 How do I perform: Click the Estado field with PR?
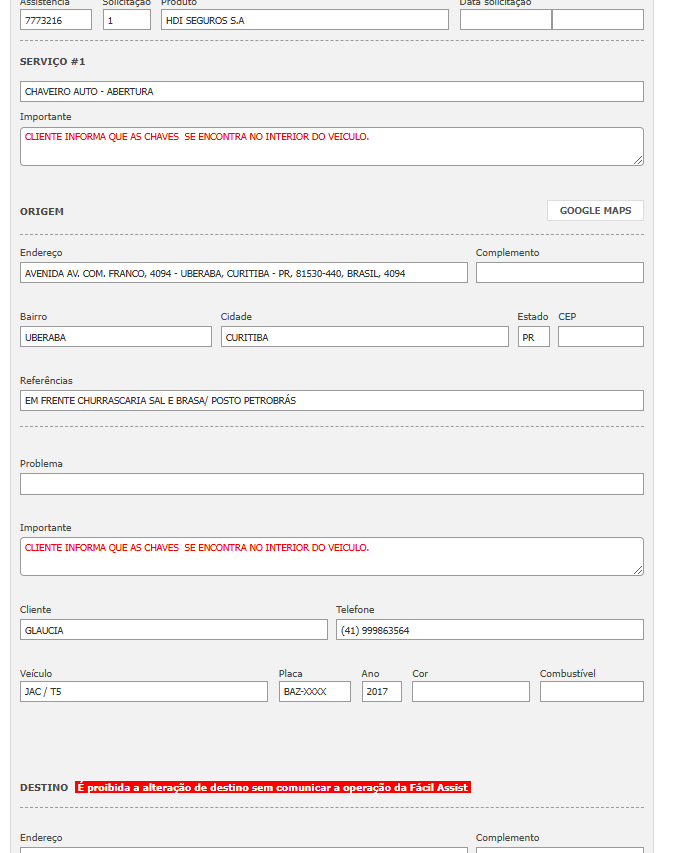pyautogui.click(x=533, y=337)
